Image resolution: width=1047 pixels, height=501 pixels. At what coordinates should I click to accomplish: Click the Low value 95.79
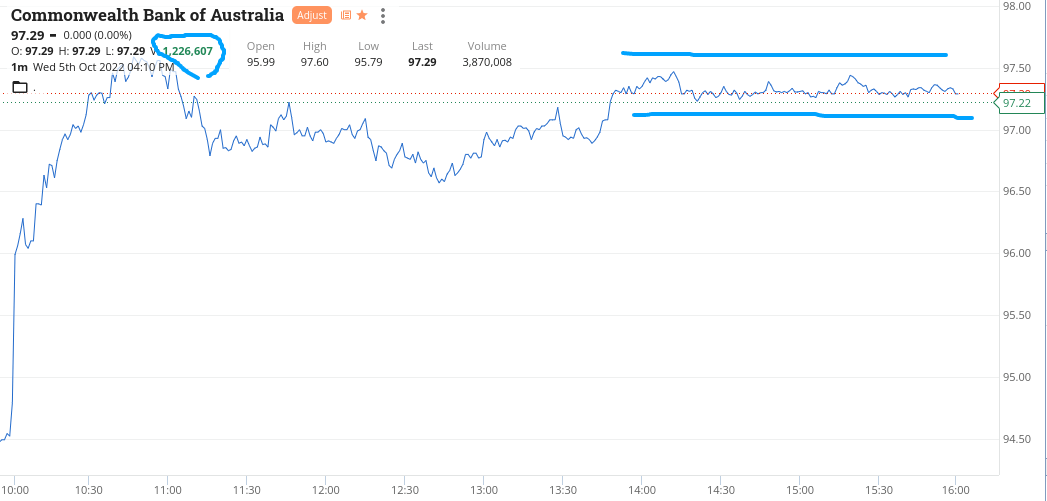coord(368,62)
